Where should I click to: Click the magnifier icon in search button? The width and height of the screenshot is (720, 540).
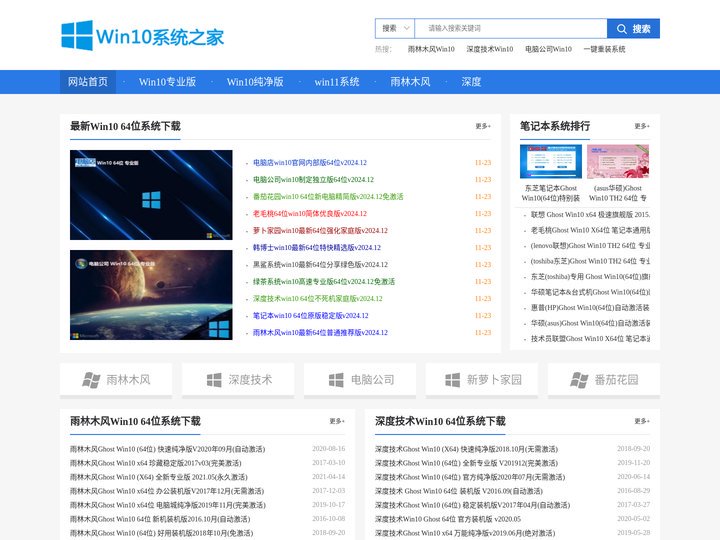click(x=621, y=28)
